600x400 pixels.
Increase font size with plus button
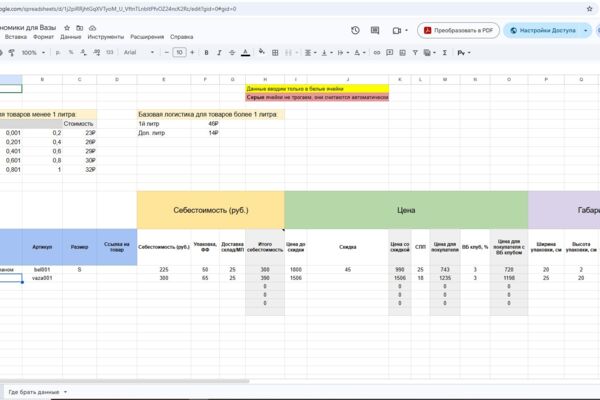click(192, 52)
